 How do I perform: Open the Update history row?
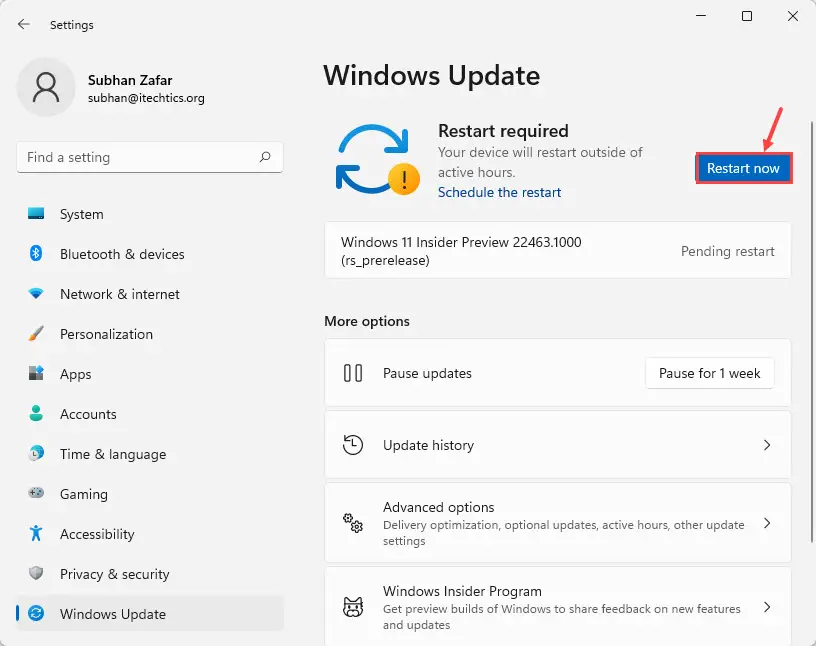point(558,445)
